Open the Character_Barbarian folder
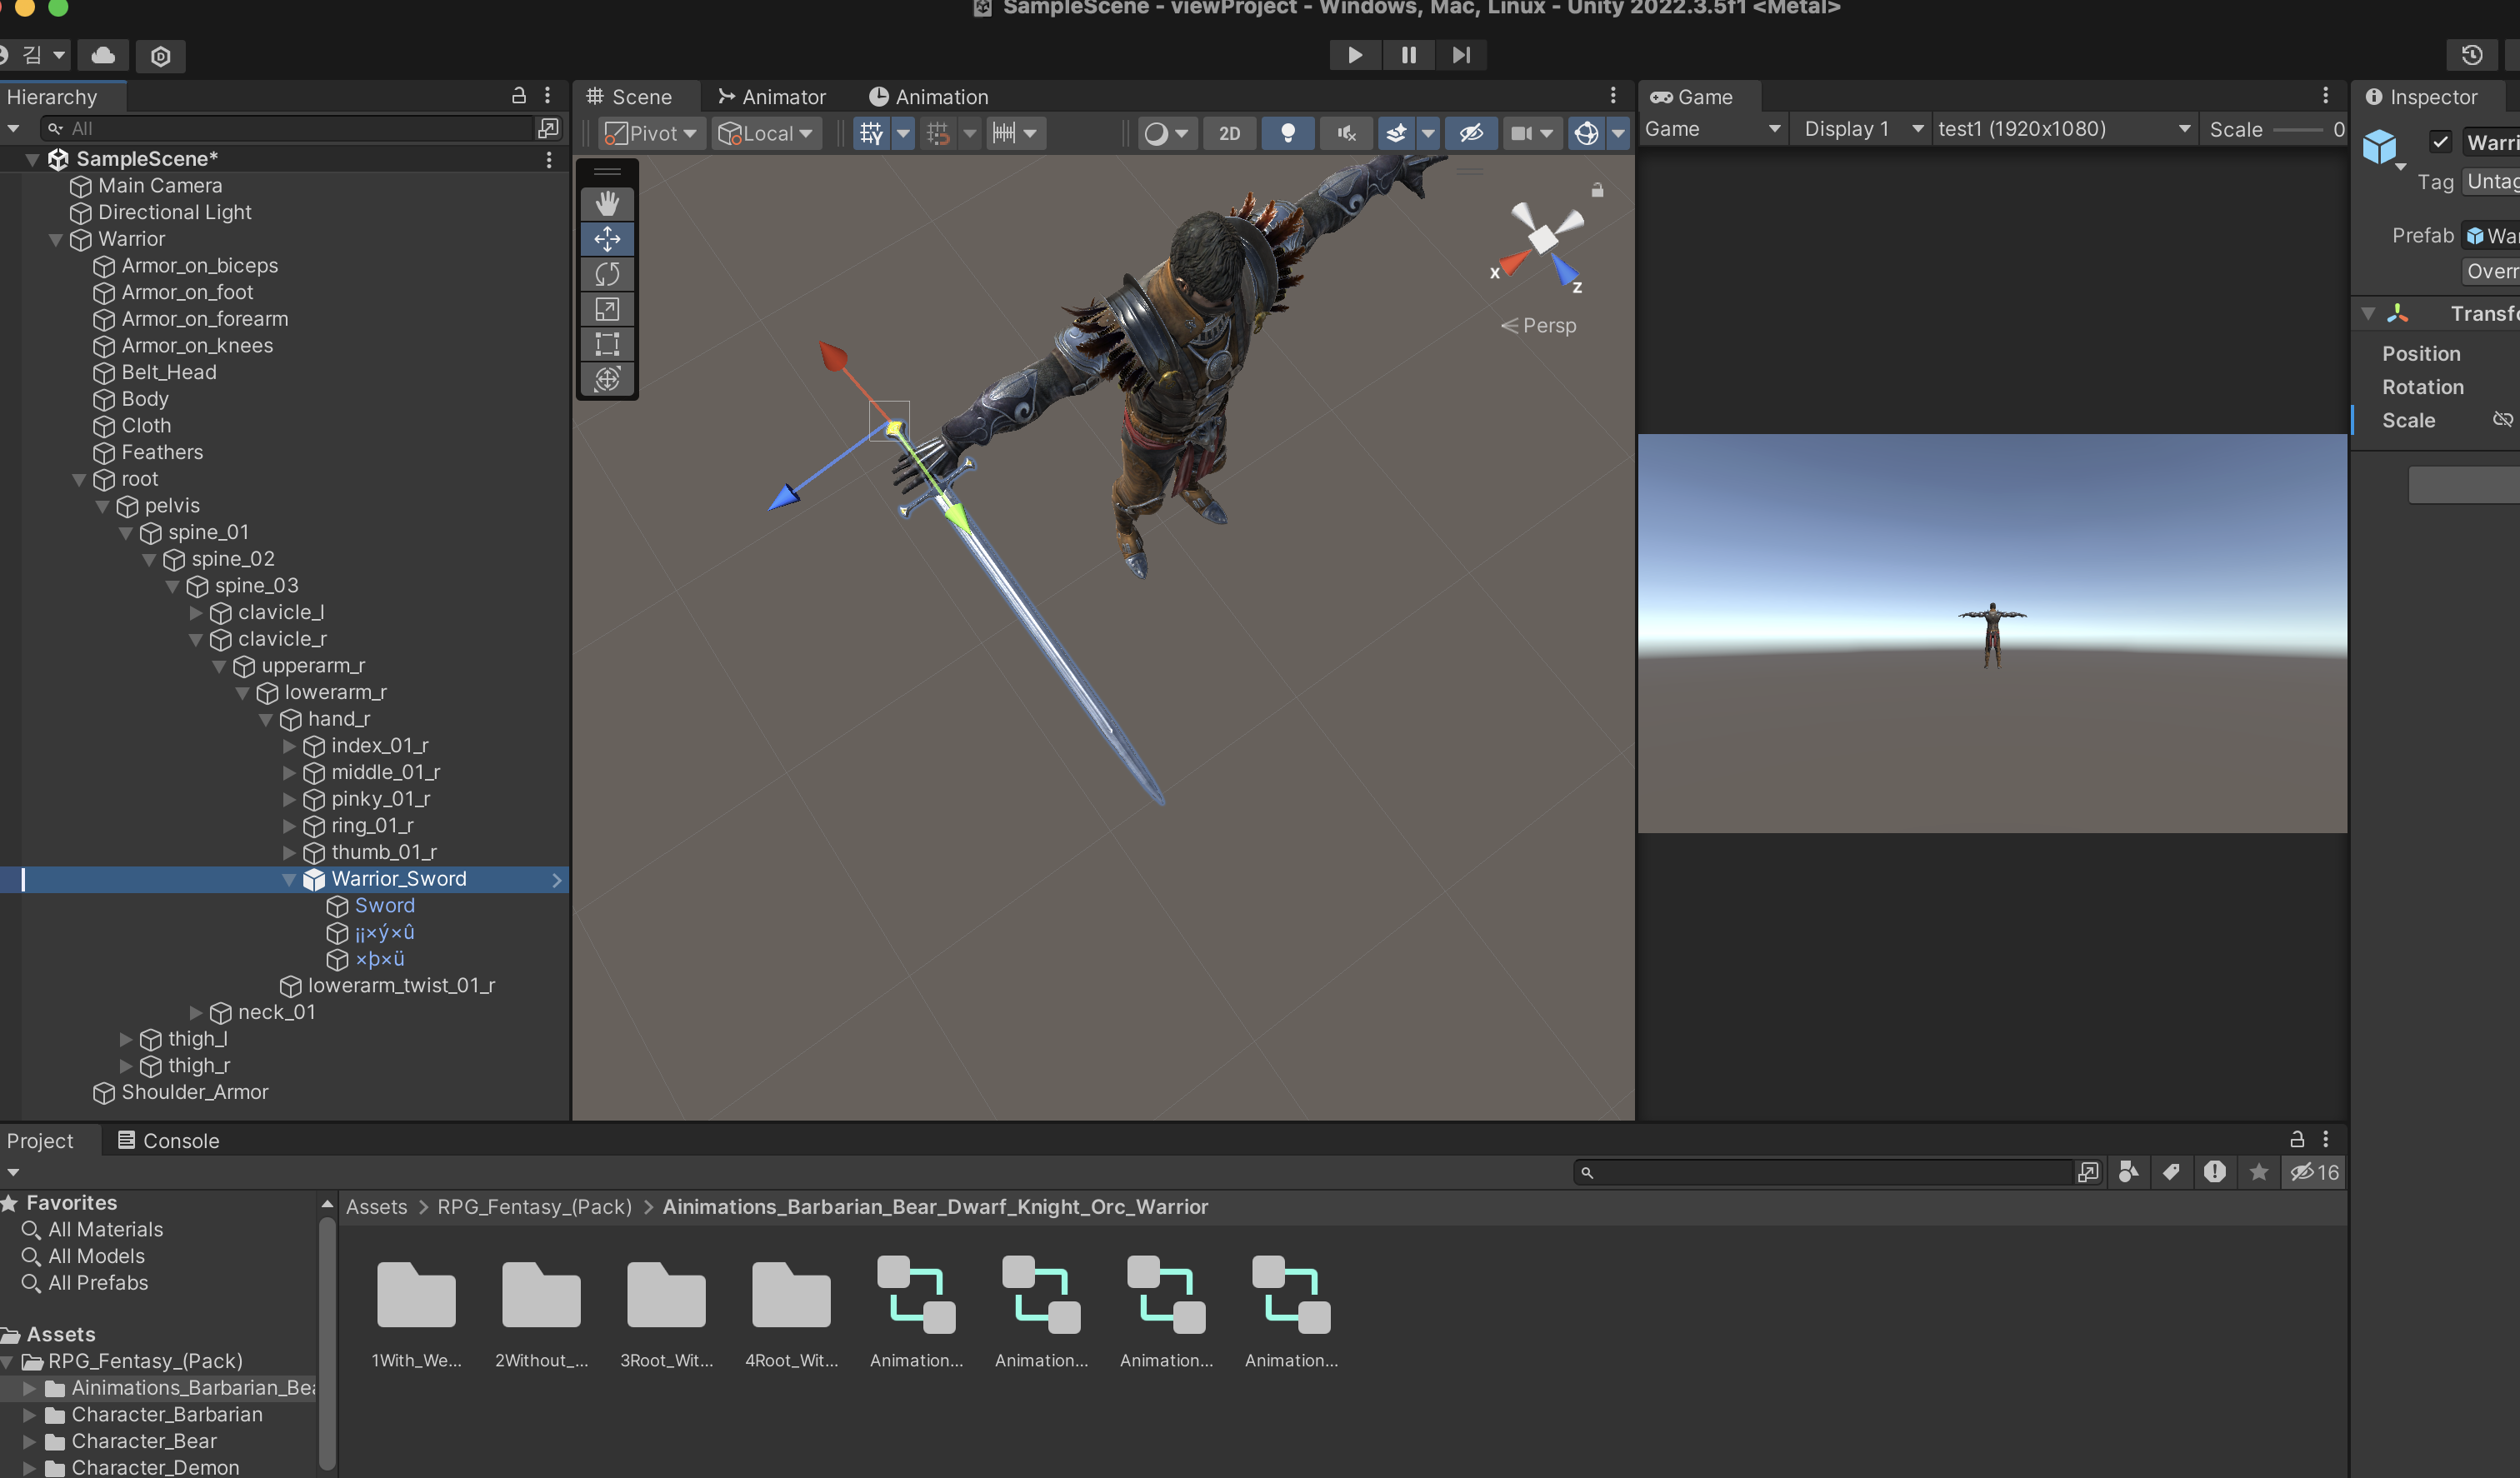Viewport: 2520px width, 1478px height. tap(166, 1414)
